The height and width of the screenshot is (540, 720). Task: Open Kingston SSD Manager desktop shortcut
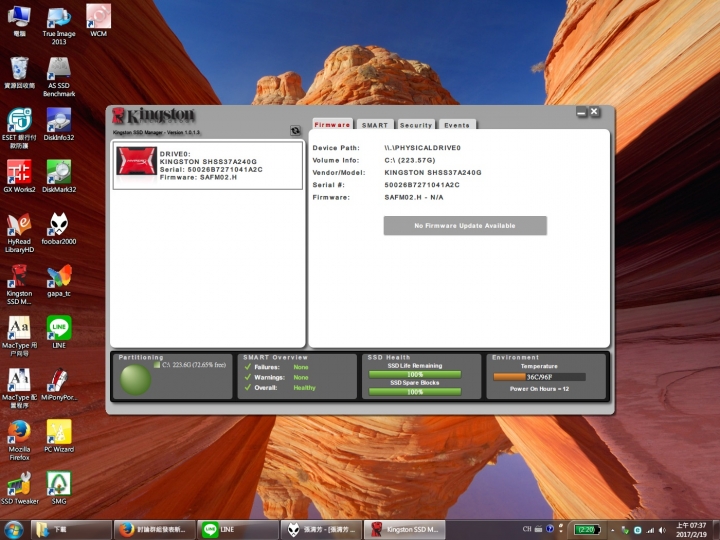coord(19,285)
